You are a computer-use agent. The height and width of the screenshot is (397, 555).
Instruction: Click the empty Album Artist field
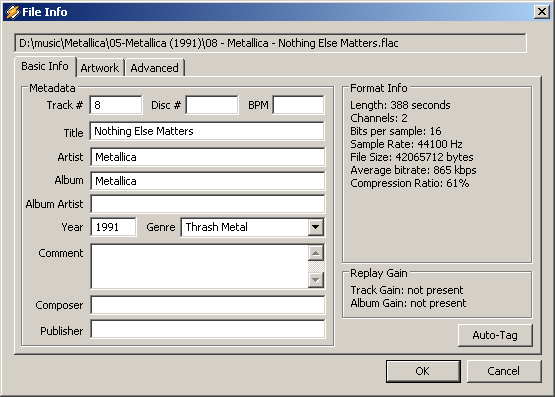[x=207, y=204]
